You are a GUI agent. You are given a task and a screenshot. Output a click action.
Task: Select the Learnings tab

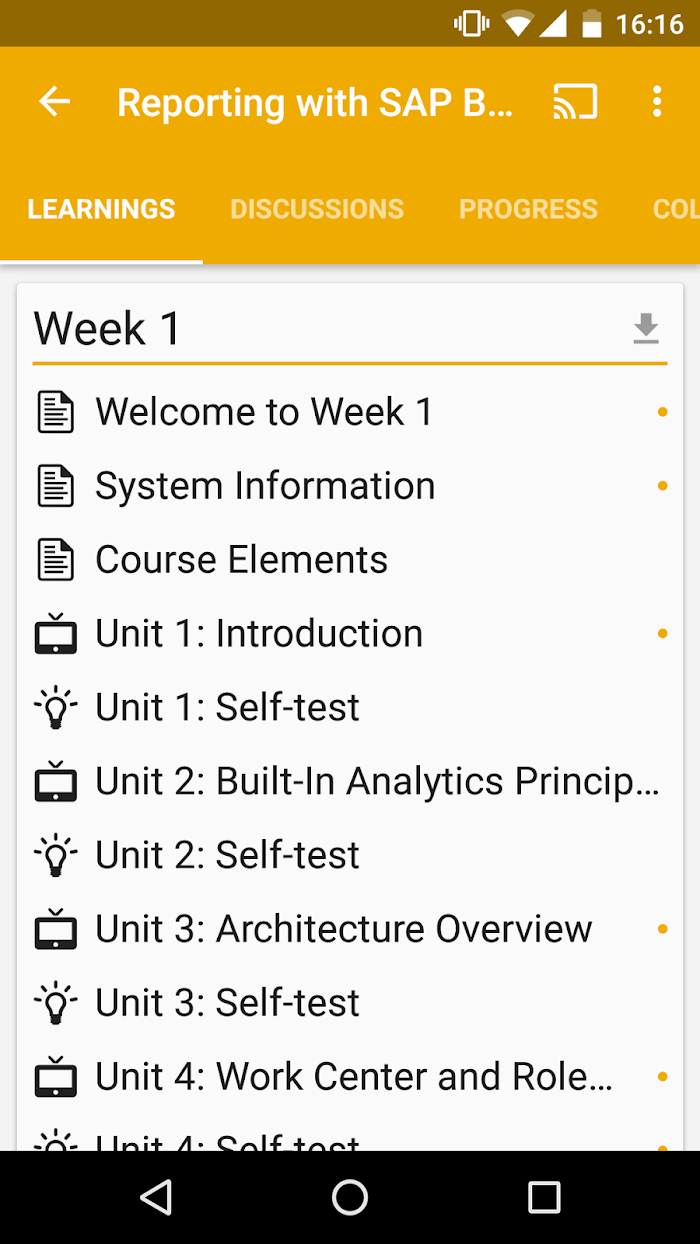pyautogui.click(x=101, y=209)
